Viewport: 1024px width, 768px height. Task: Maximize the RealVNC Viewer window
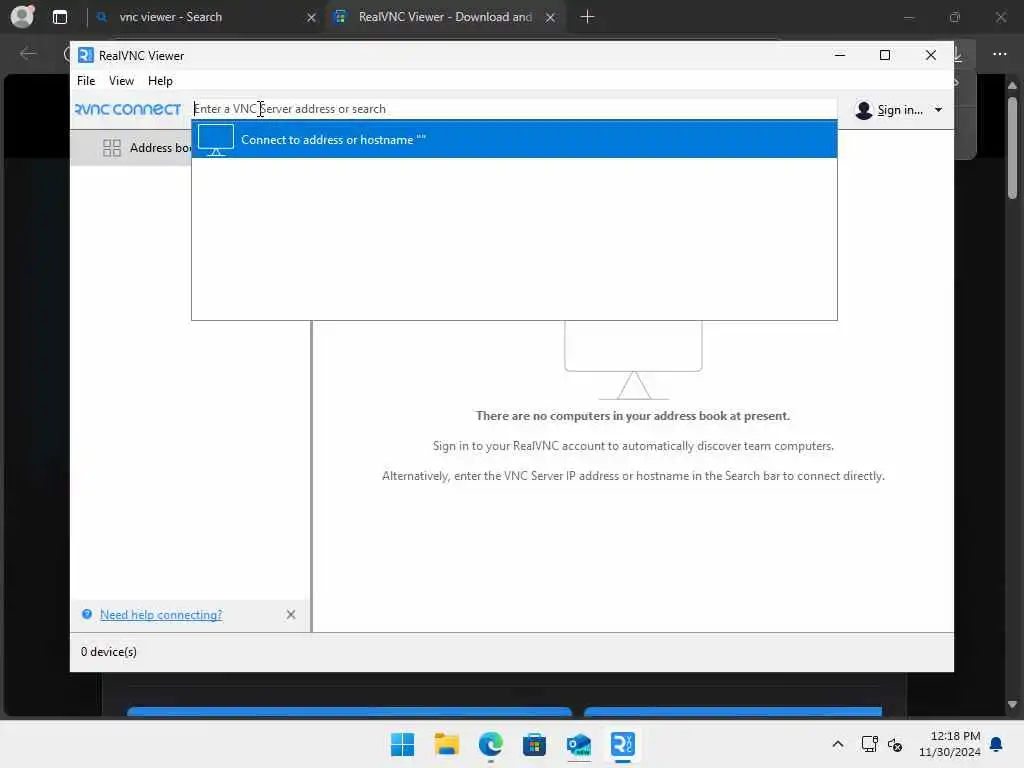tap(885, 56)
